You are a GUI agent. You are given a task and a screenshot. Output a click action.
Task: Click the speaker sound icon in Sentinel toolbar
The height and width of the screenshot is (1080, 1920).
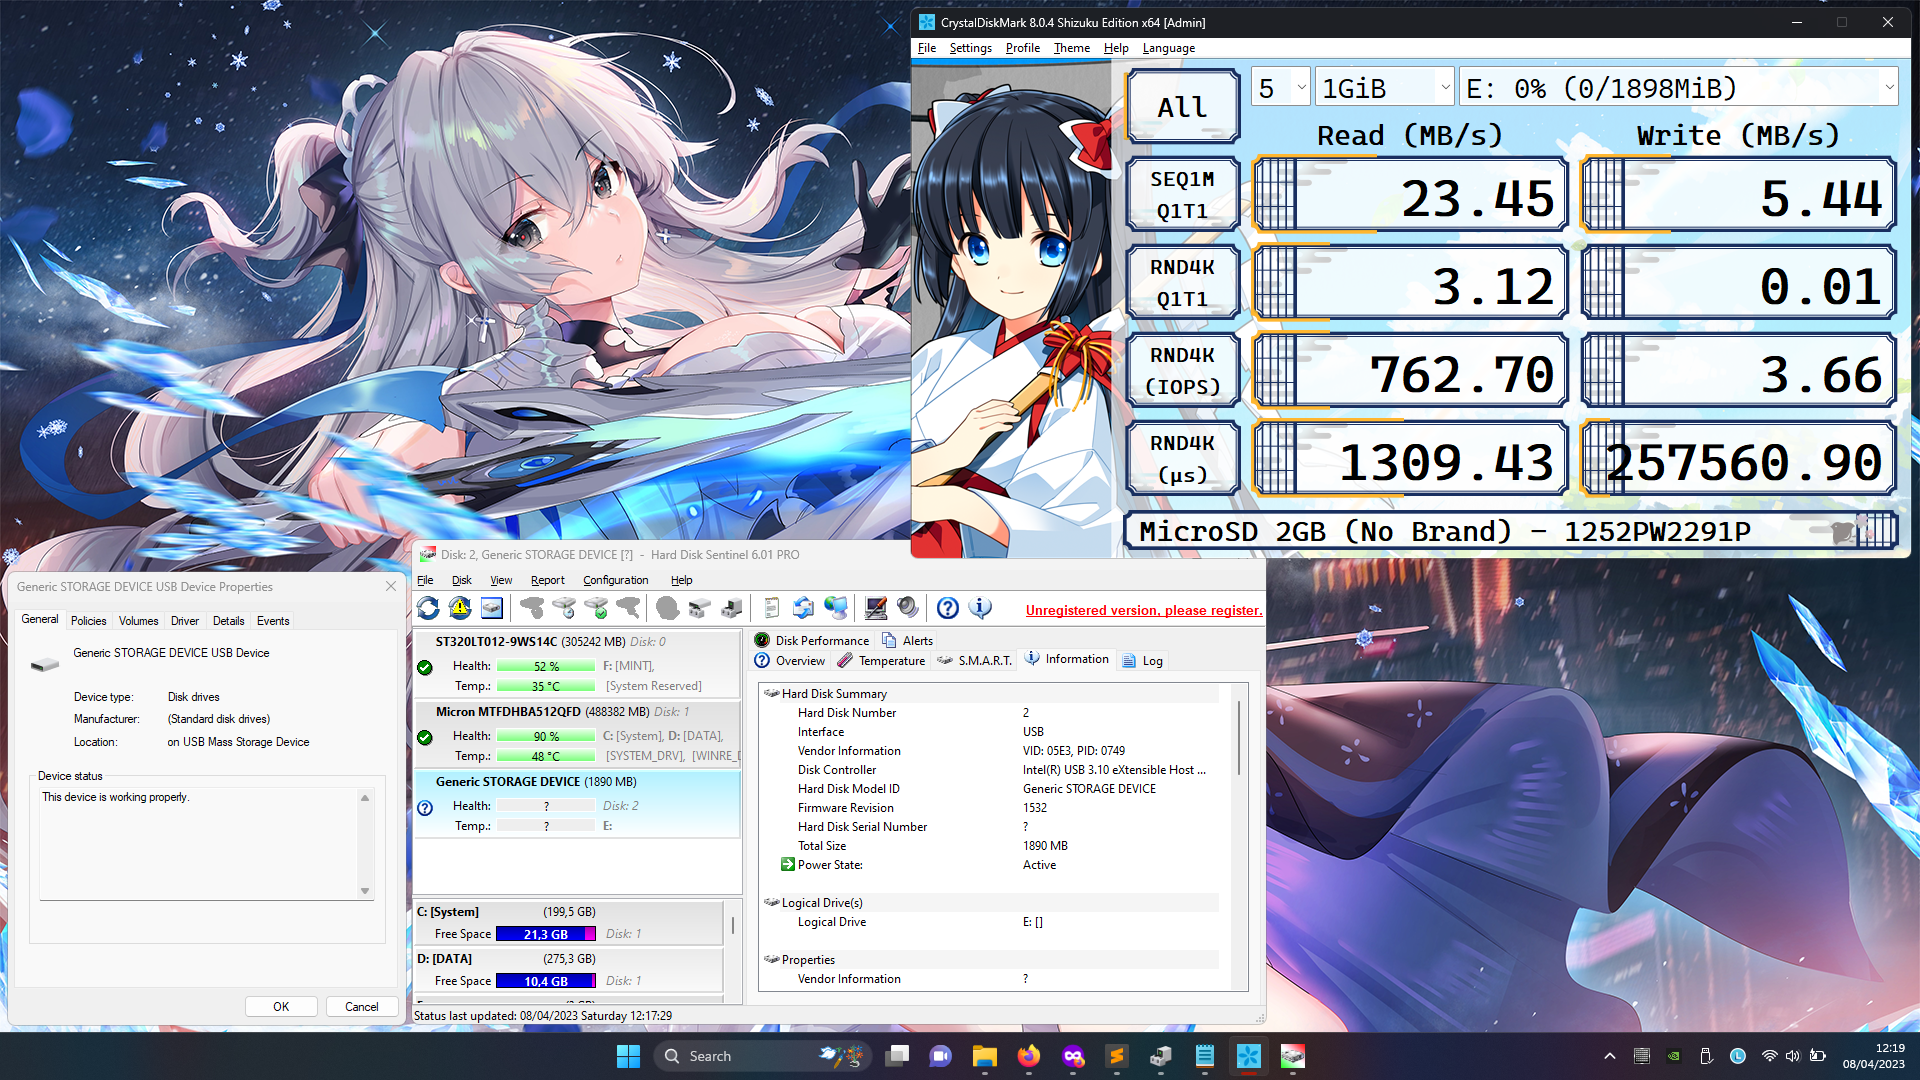tap(908, 608)
